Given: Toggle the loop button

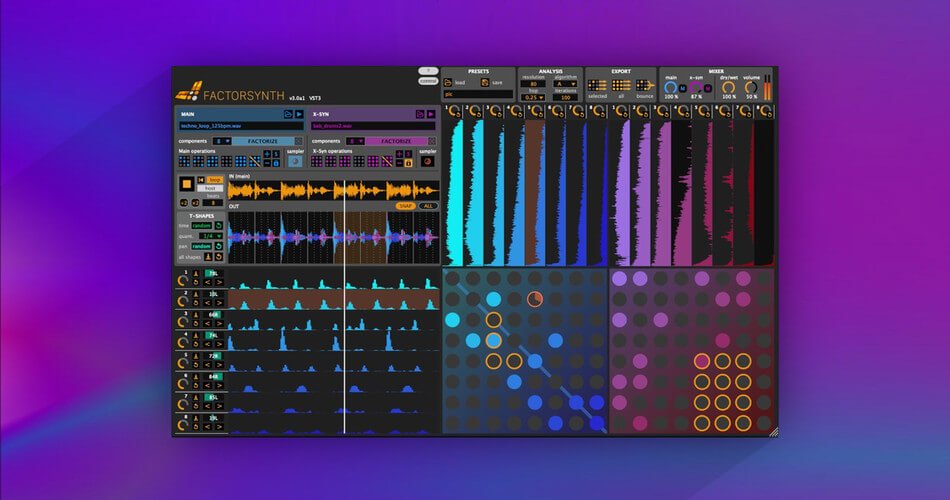Looking at the screenshot, I should pyautogui.click(x=215, y=180).
